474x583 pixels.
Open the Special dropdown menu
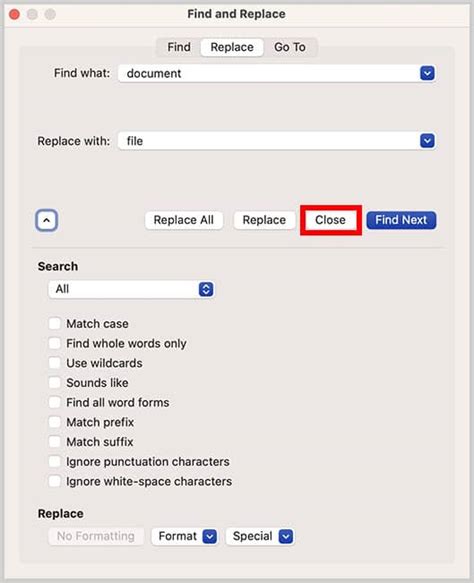pyautogui.click(x=260, y=536)
